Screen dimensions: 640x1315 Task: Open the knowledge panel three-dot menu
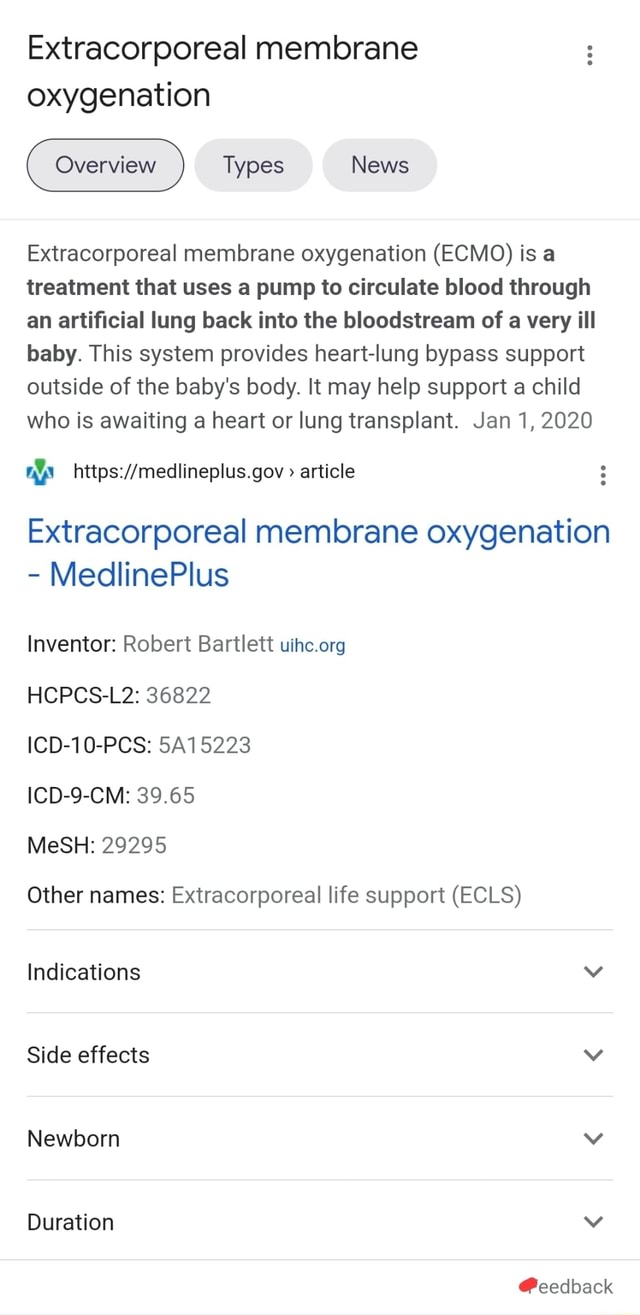589,55
